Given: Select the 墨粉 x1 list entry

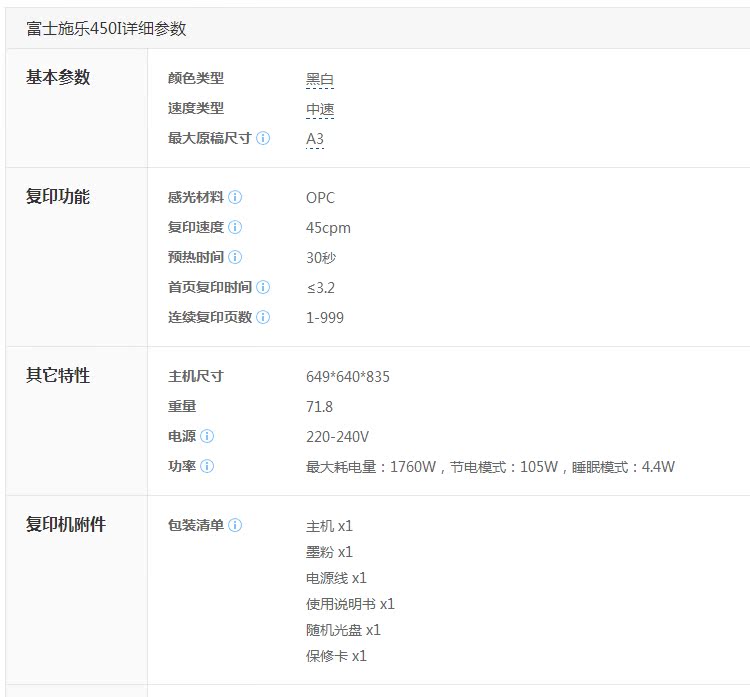Looking at the screenshot, I should click(329, 552).
